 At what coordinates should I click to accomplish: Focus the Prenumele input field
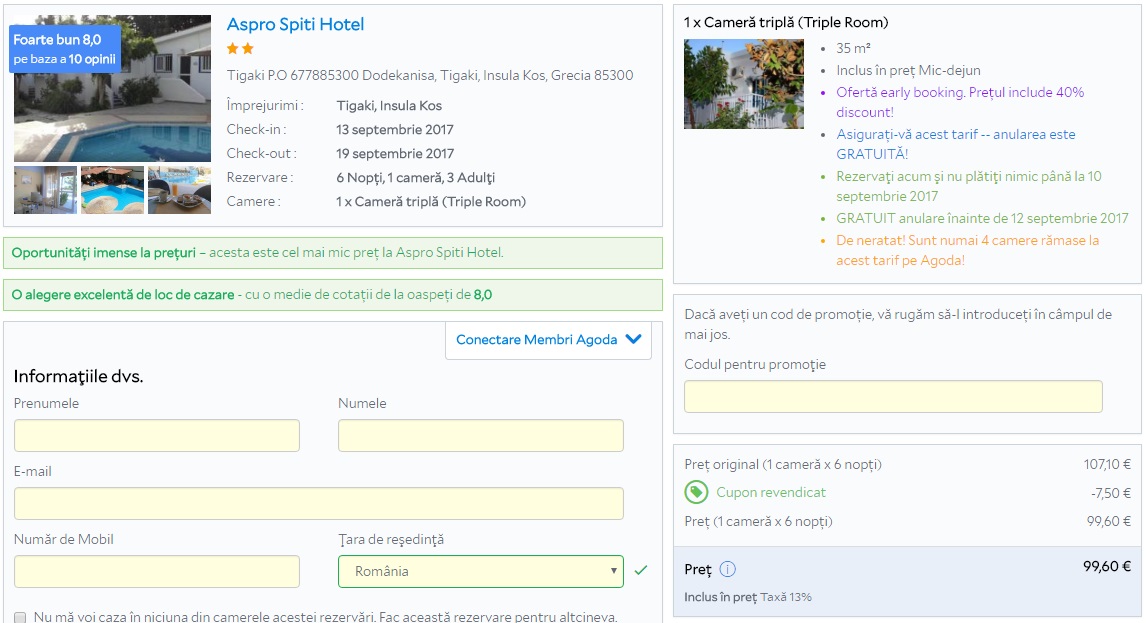[x=157, y=436]
